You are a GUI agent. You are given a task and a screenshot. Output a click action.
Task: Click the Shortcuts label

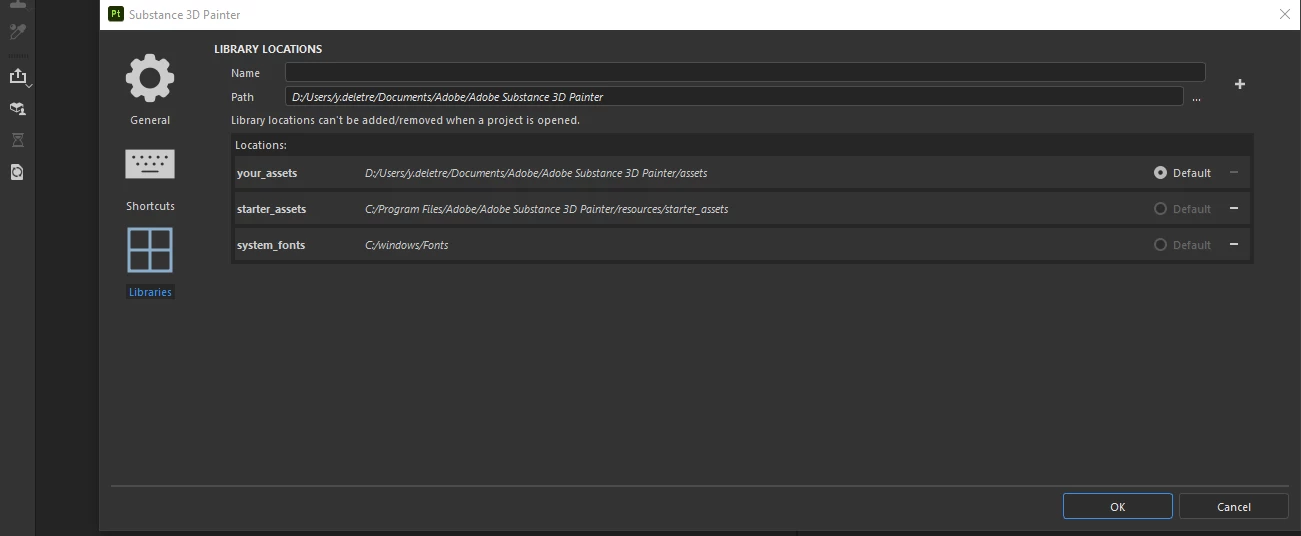point(150,206)
